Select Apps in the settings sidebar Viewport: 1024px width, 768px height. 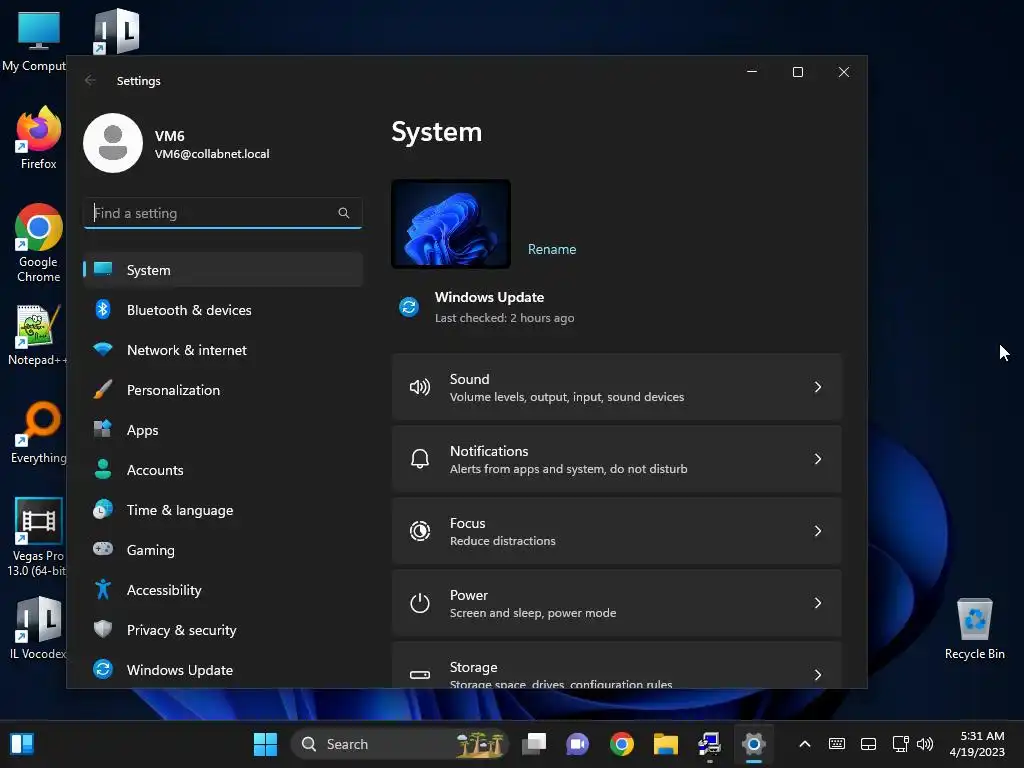point(223,430)
